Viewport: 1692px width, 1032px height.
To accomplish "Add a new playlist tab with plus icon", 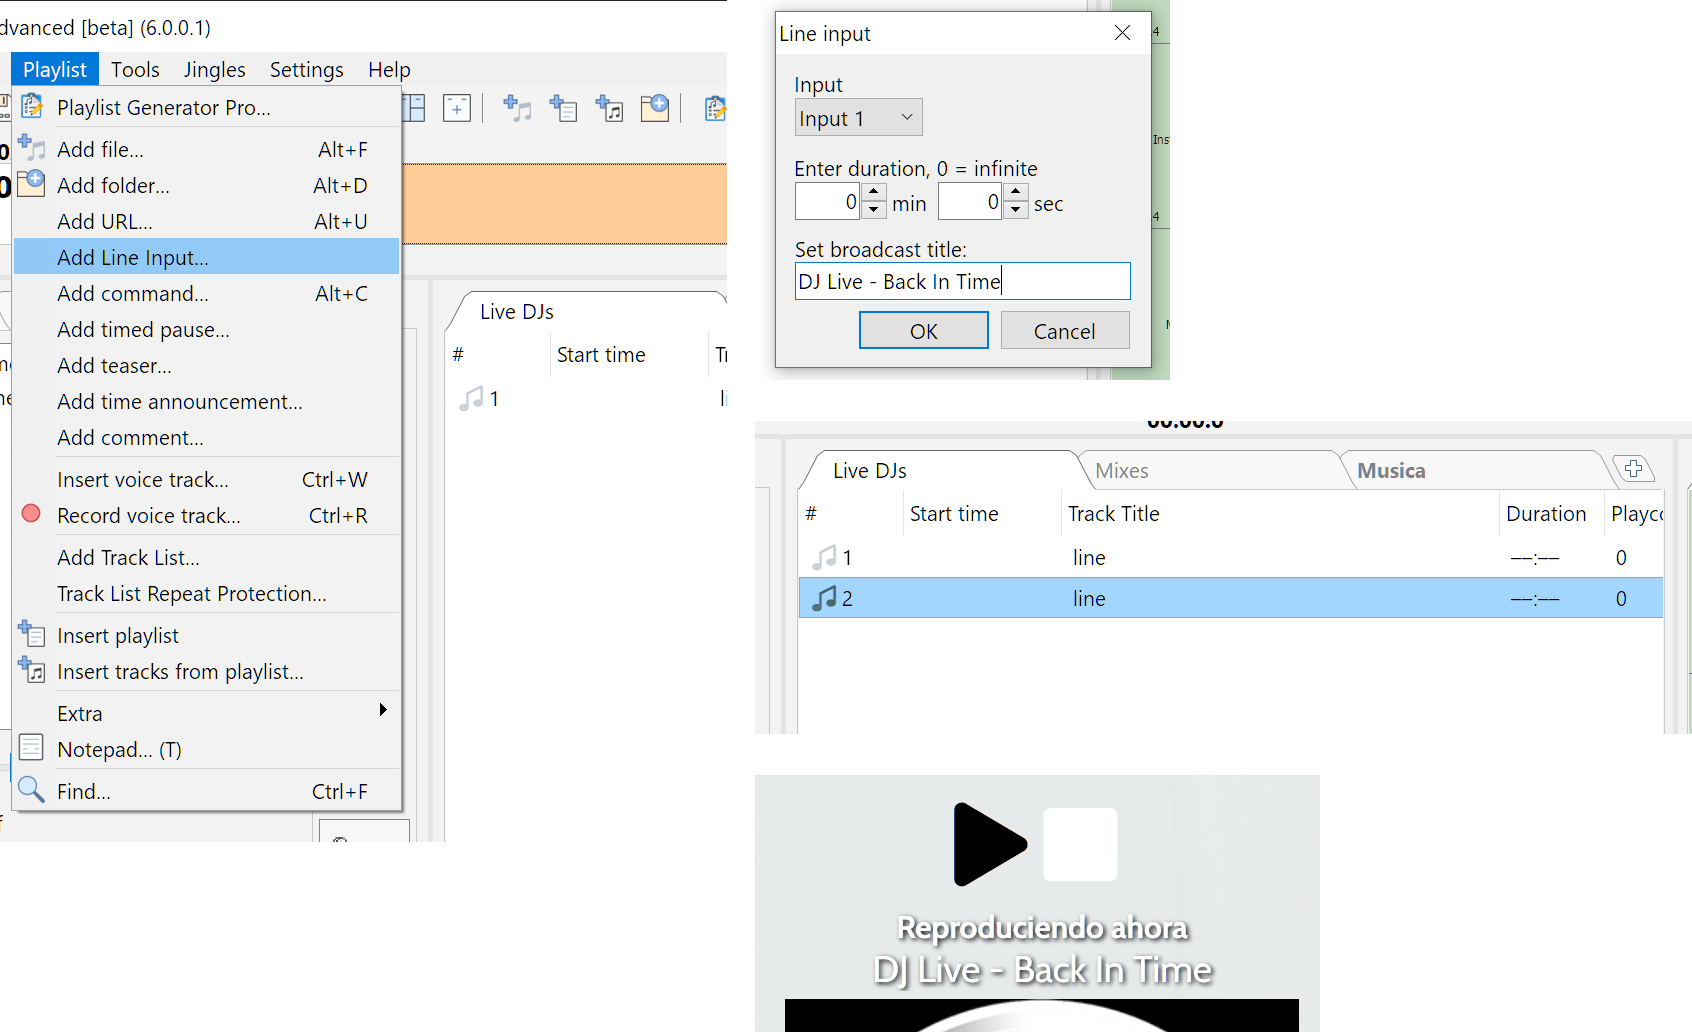I will tap(1633, 469).
